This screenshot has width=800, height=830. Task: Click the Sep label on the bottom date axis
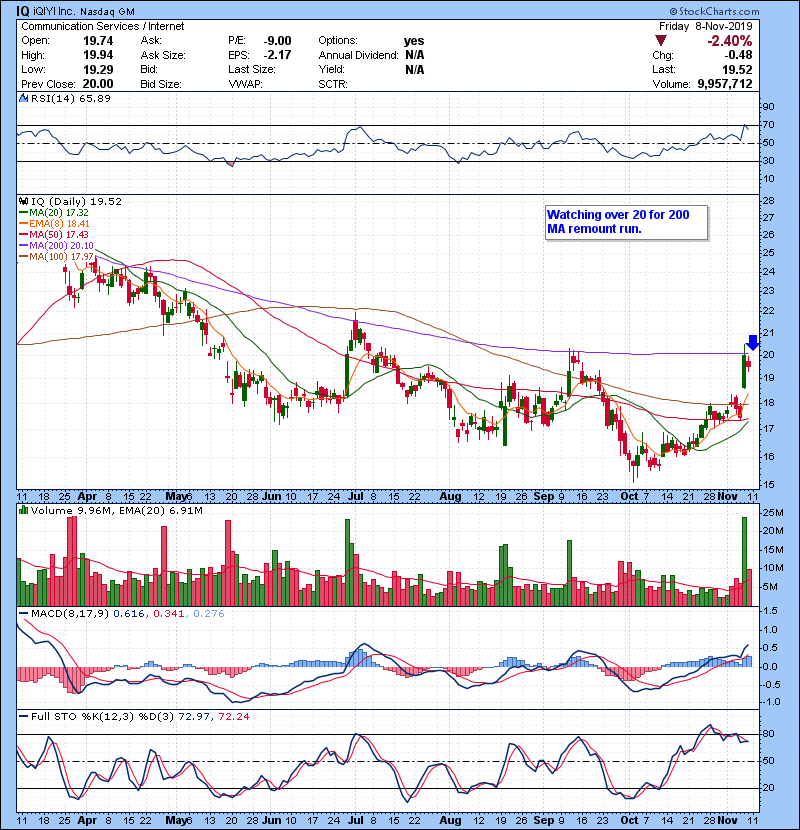click(x=543, y=820)
